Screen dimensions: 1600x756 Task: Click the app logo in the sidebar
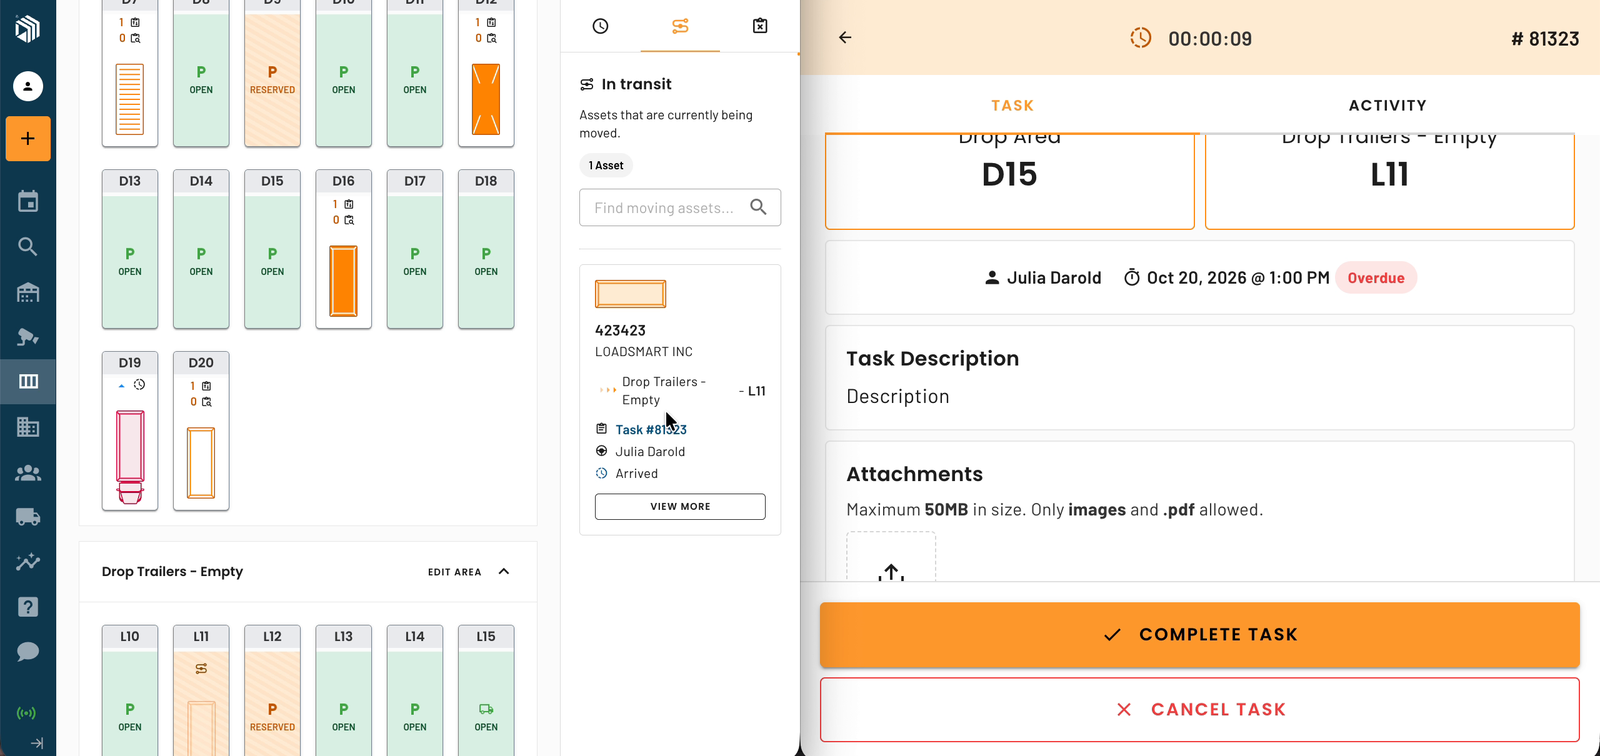point(28,28)
